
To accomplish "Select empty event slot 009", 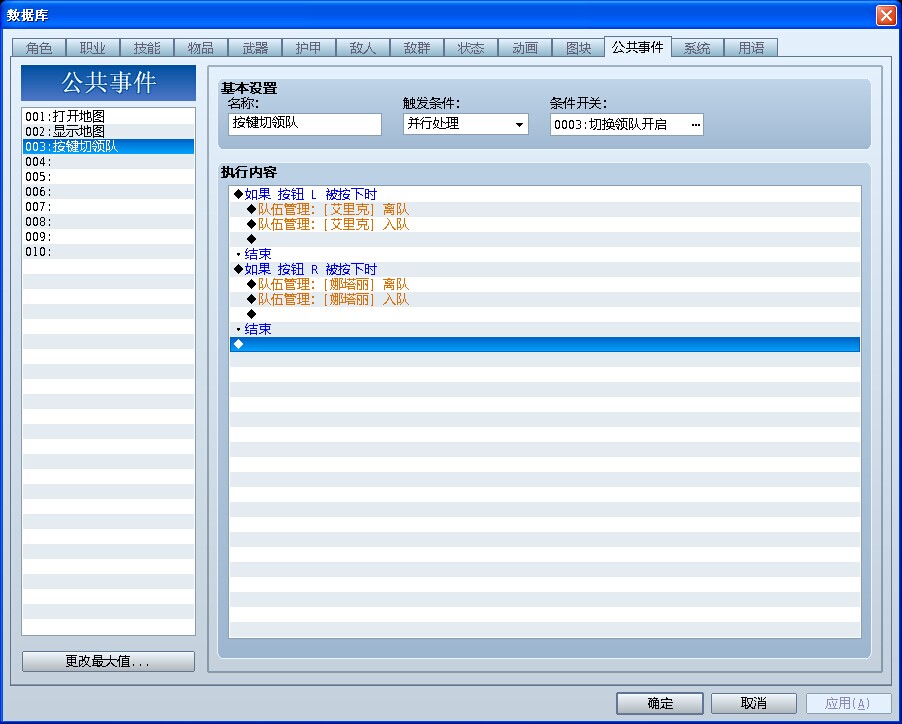I will (x=108, y=236).
